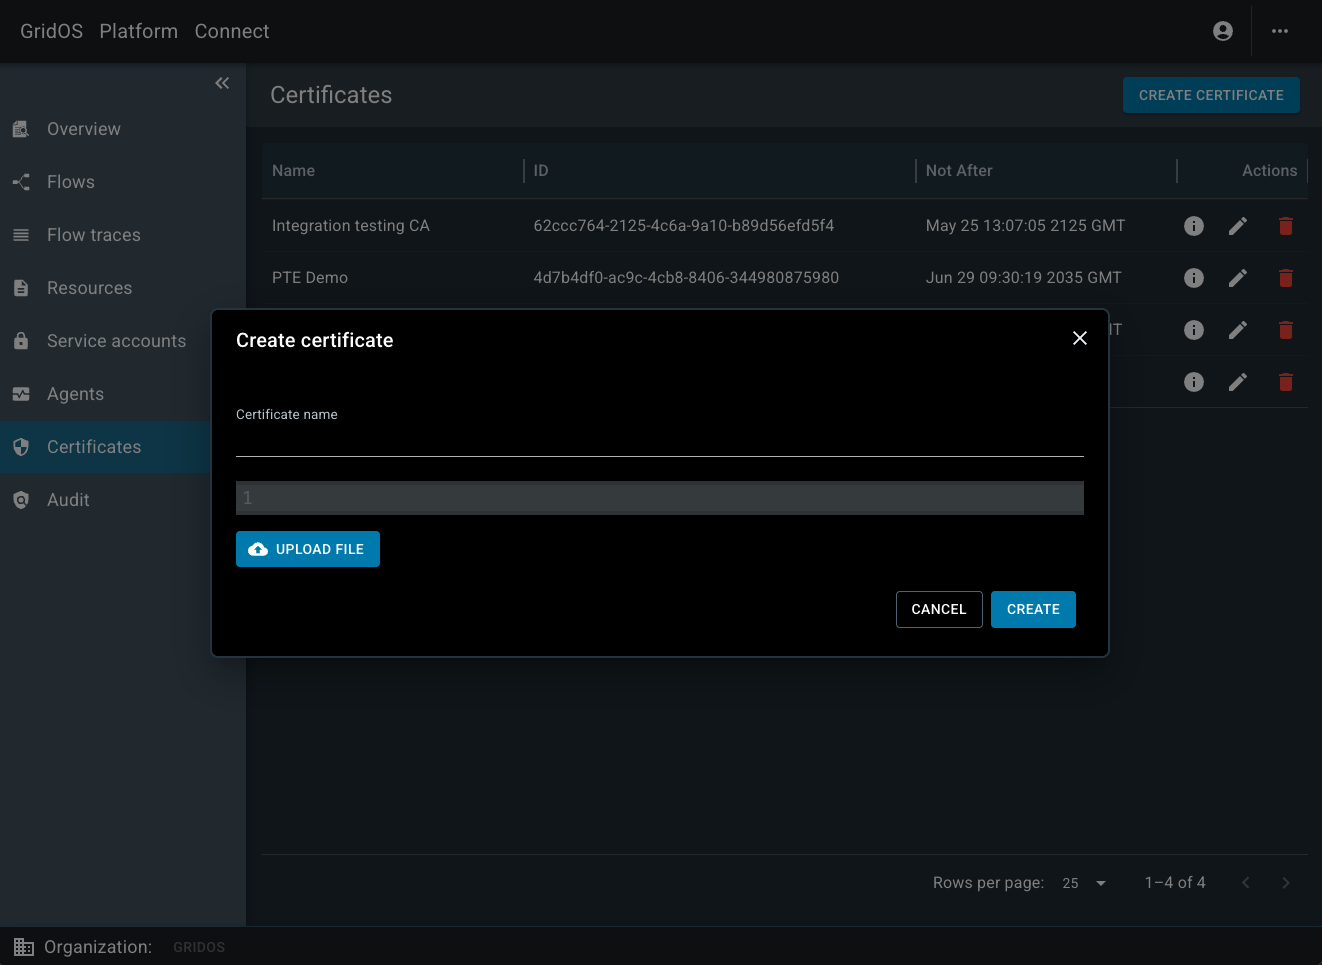
Task: Cancel the Create certificate dialog
Action: coord(938,609)
